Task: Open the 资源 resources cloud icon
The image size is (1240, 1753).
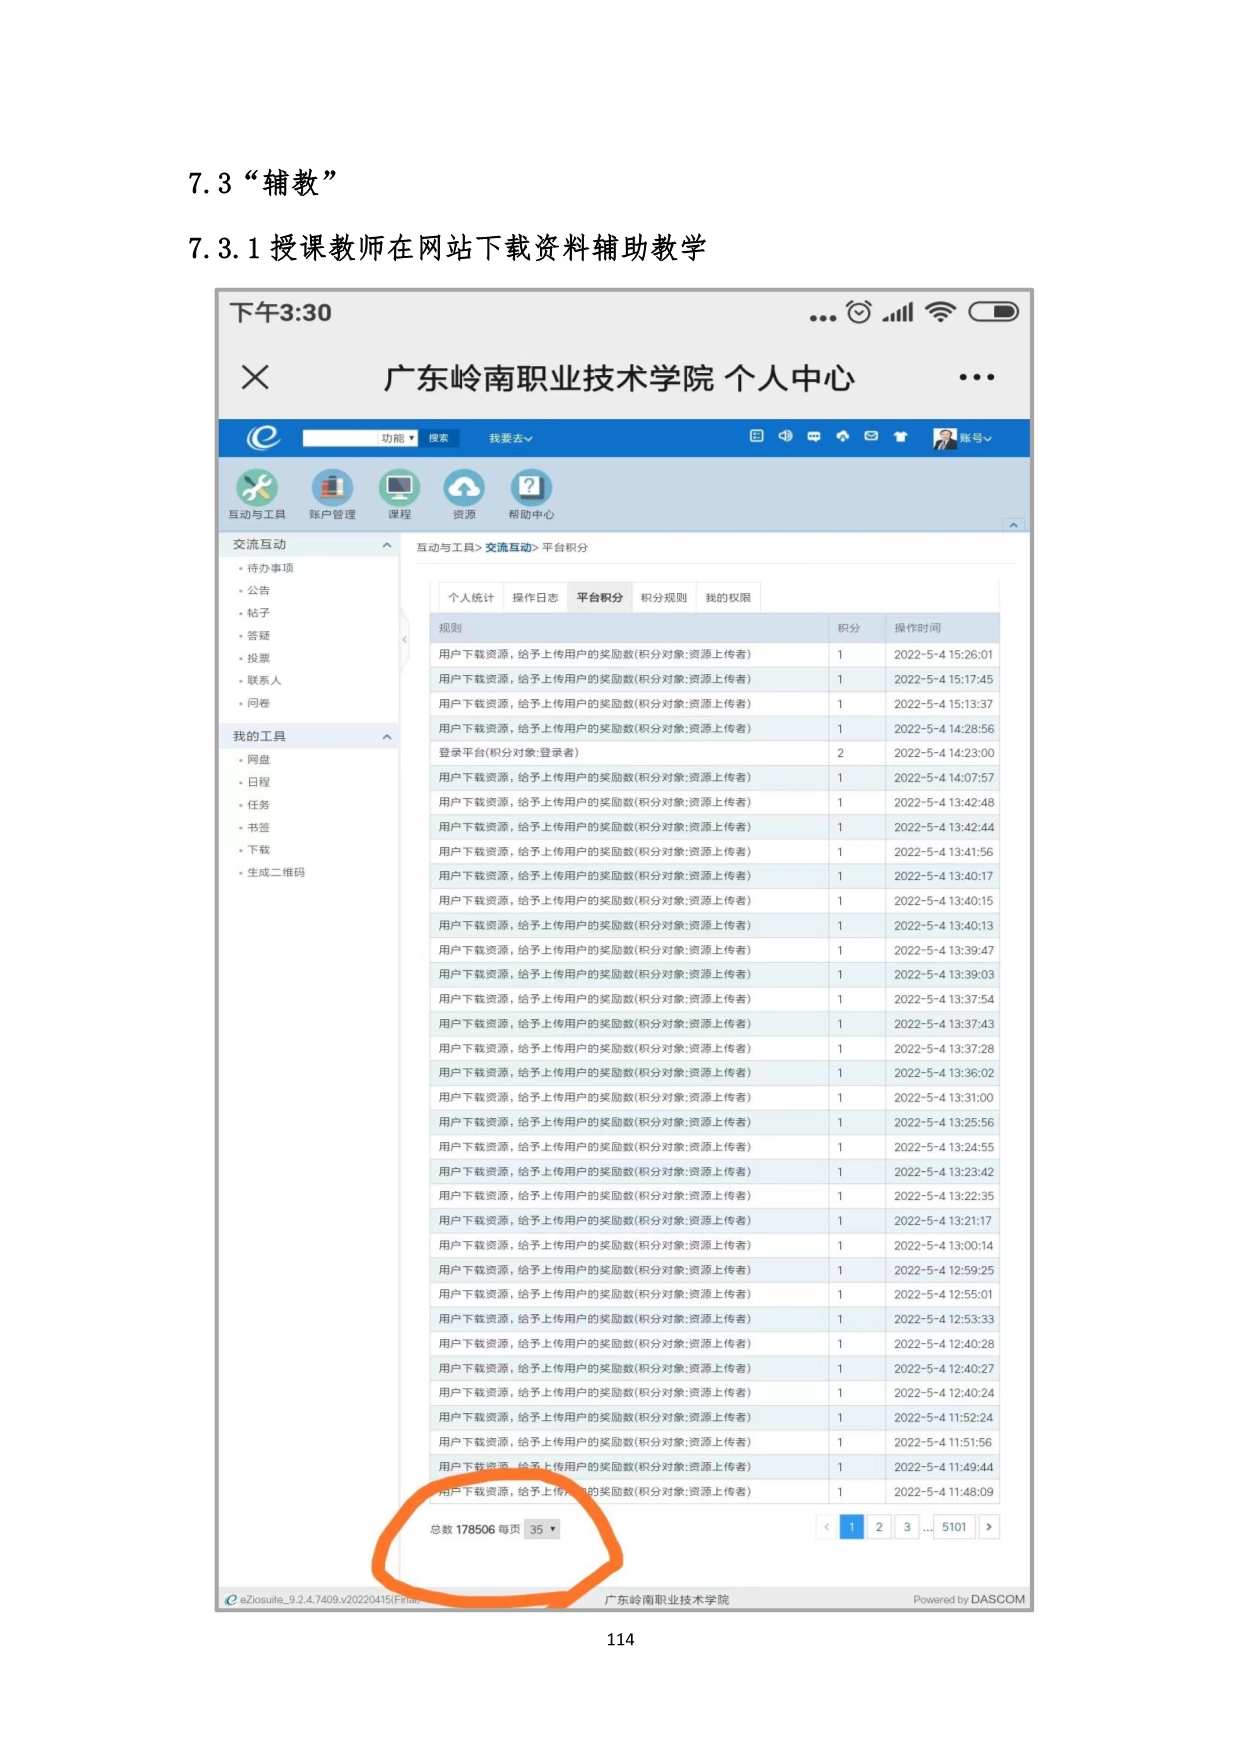Action: tap(464, 494)
